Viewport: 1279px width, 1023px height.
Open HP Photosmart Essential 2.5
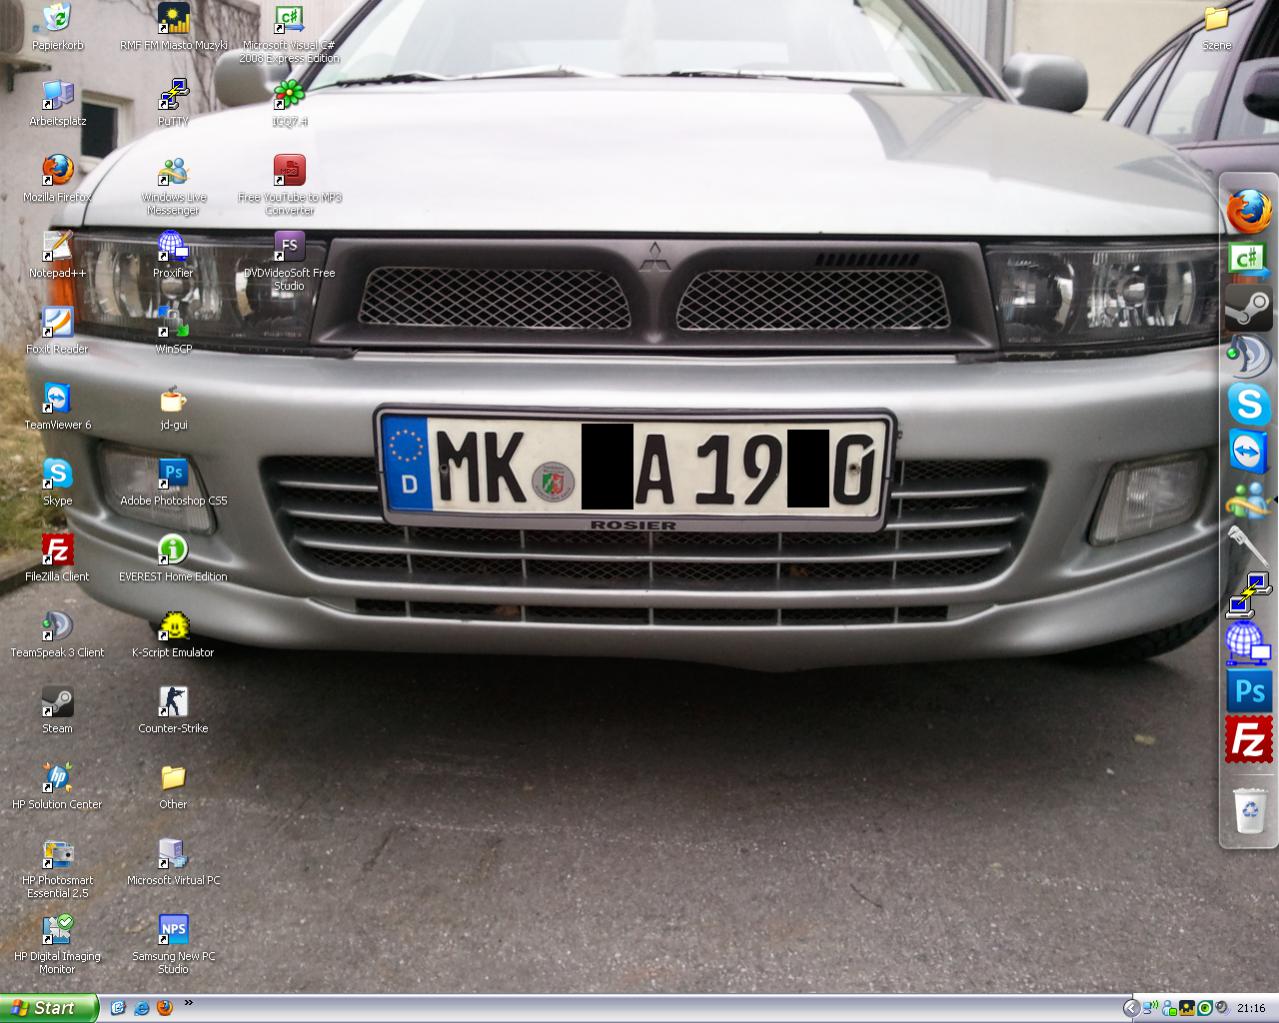[x=57, y=868]
